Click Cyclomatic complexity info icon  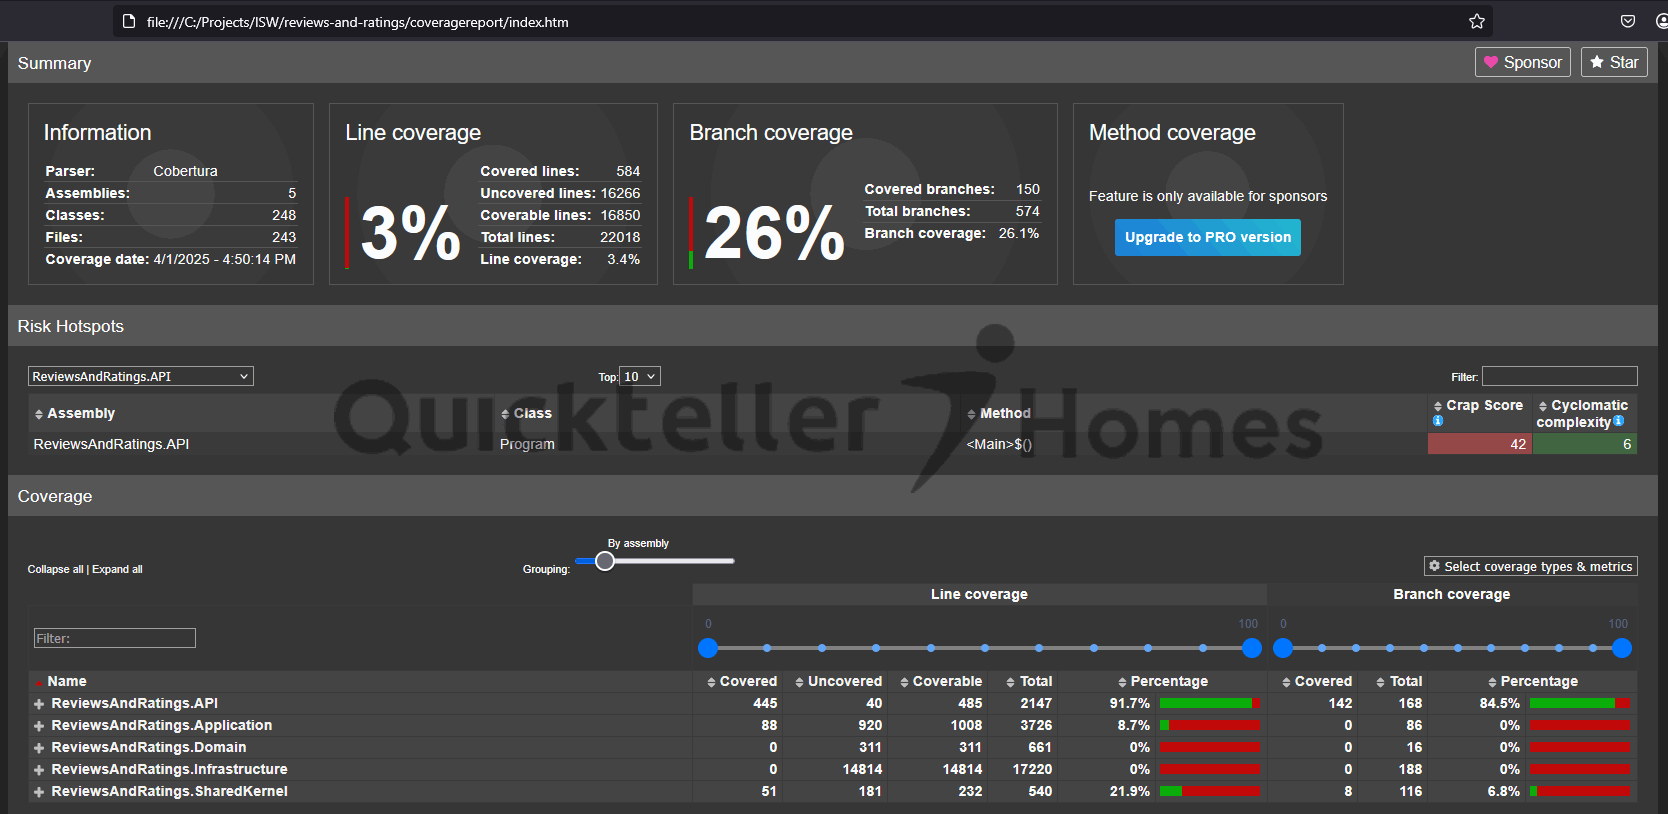pos(1618,421)
